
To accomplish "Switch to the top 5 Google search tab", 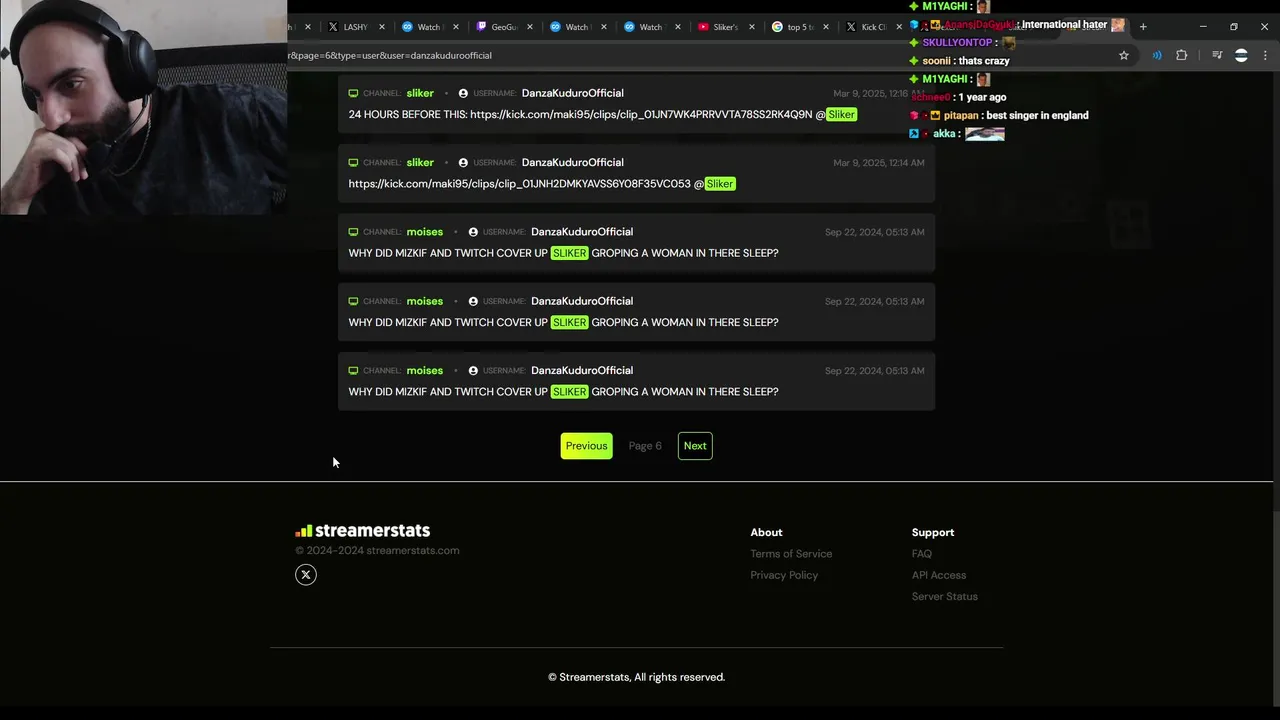I will (799, 27).
